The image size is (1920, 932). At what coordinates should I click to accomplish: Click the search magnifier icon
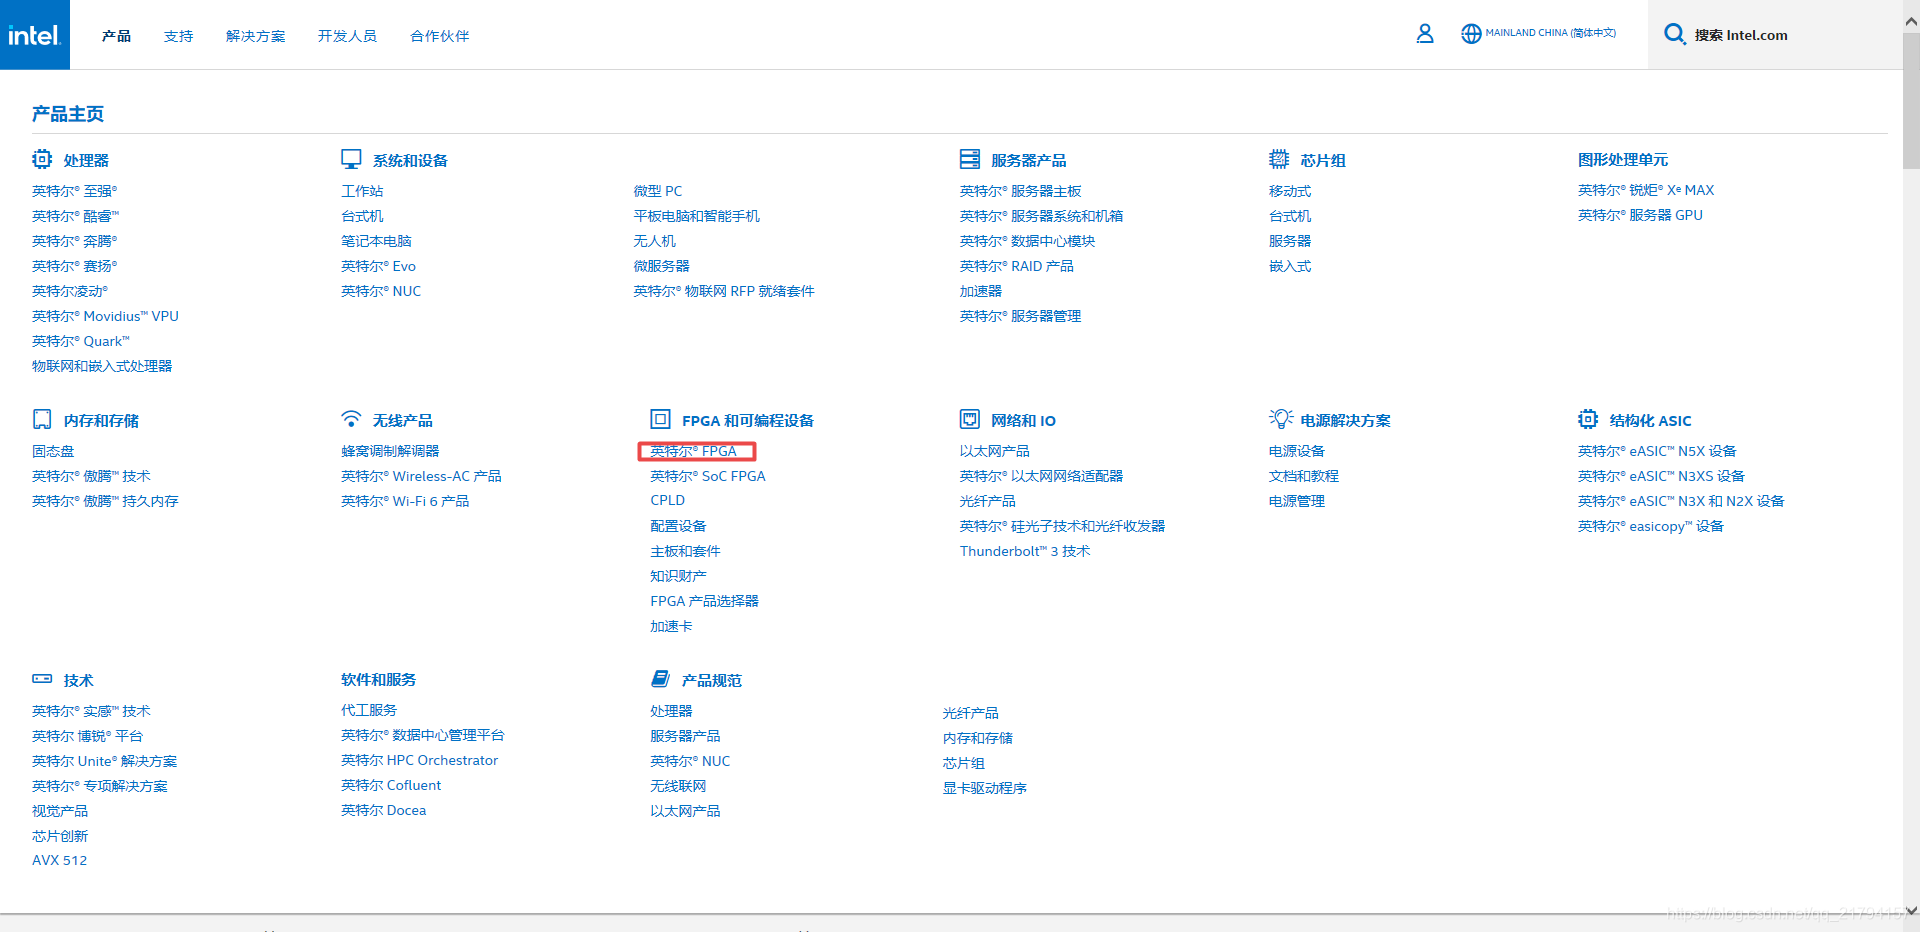click(1674, 34)
